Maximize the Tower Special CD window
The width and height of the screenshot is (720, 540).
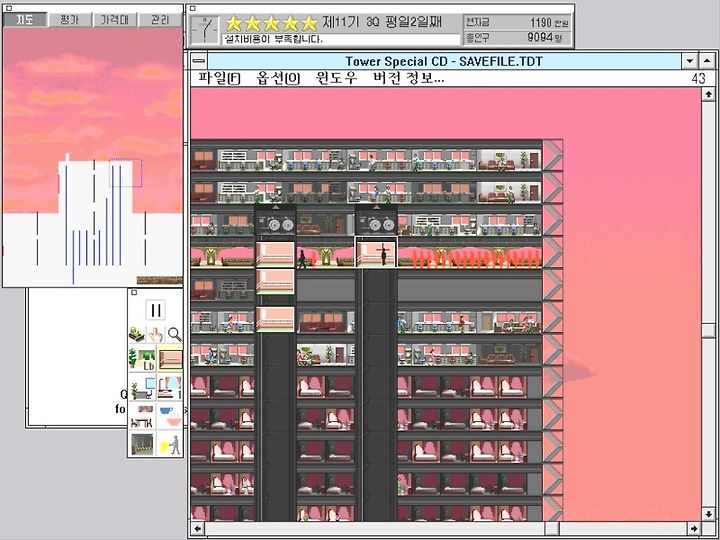tap(707, 61)
